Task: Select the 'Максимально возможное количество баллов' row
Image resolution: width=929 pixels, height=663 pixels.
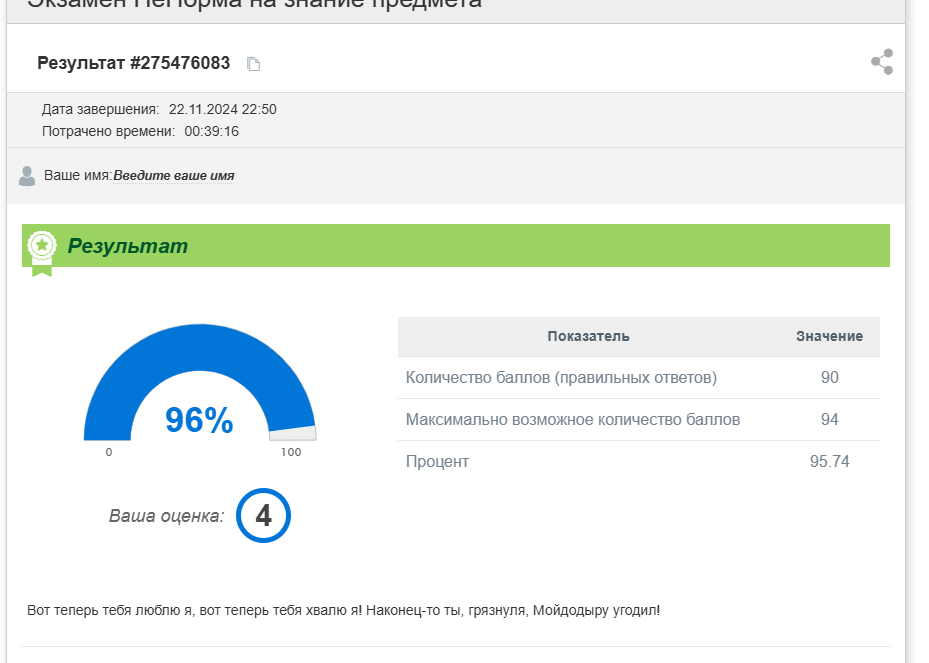Action: click(x=572, y=419)
